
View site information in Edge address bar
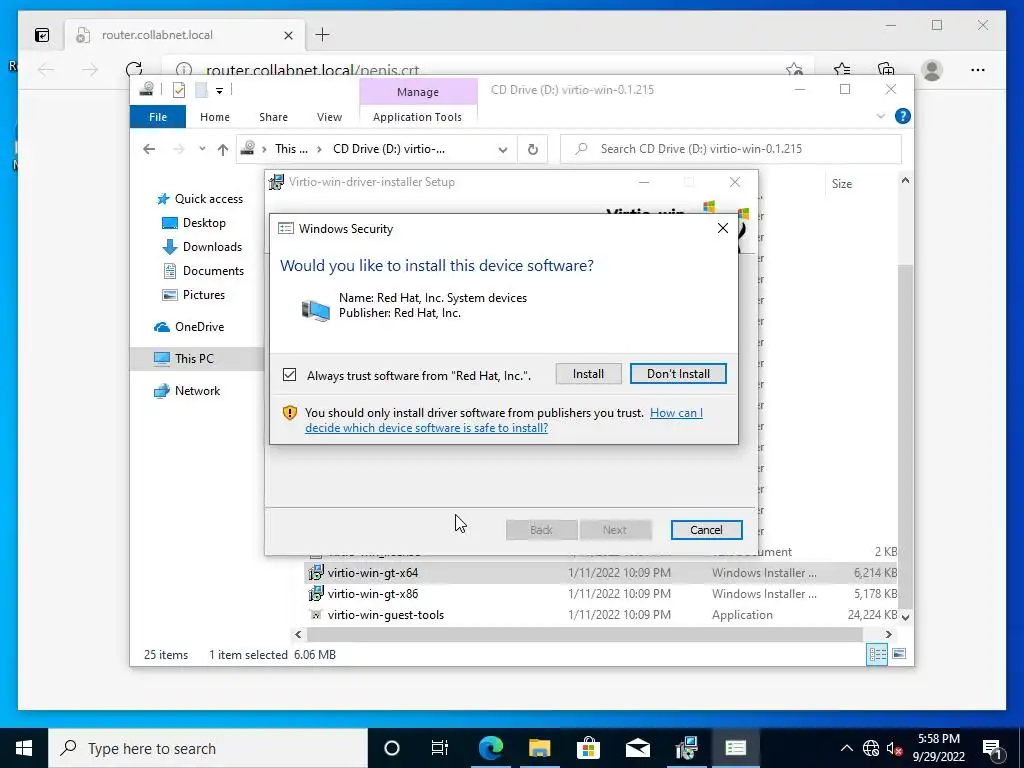tap(184, 70)
